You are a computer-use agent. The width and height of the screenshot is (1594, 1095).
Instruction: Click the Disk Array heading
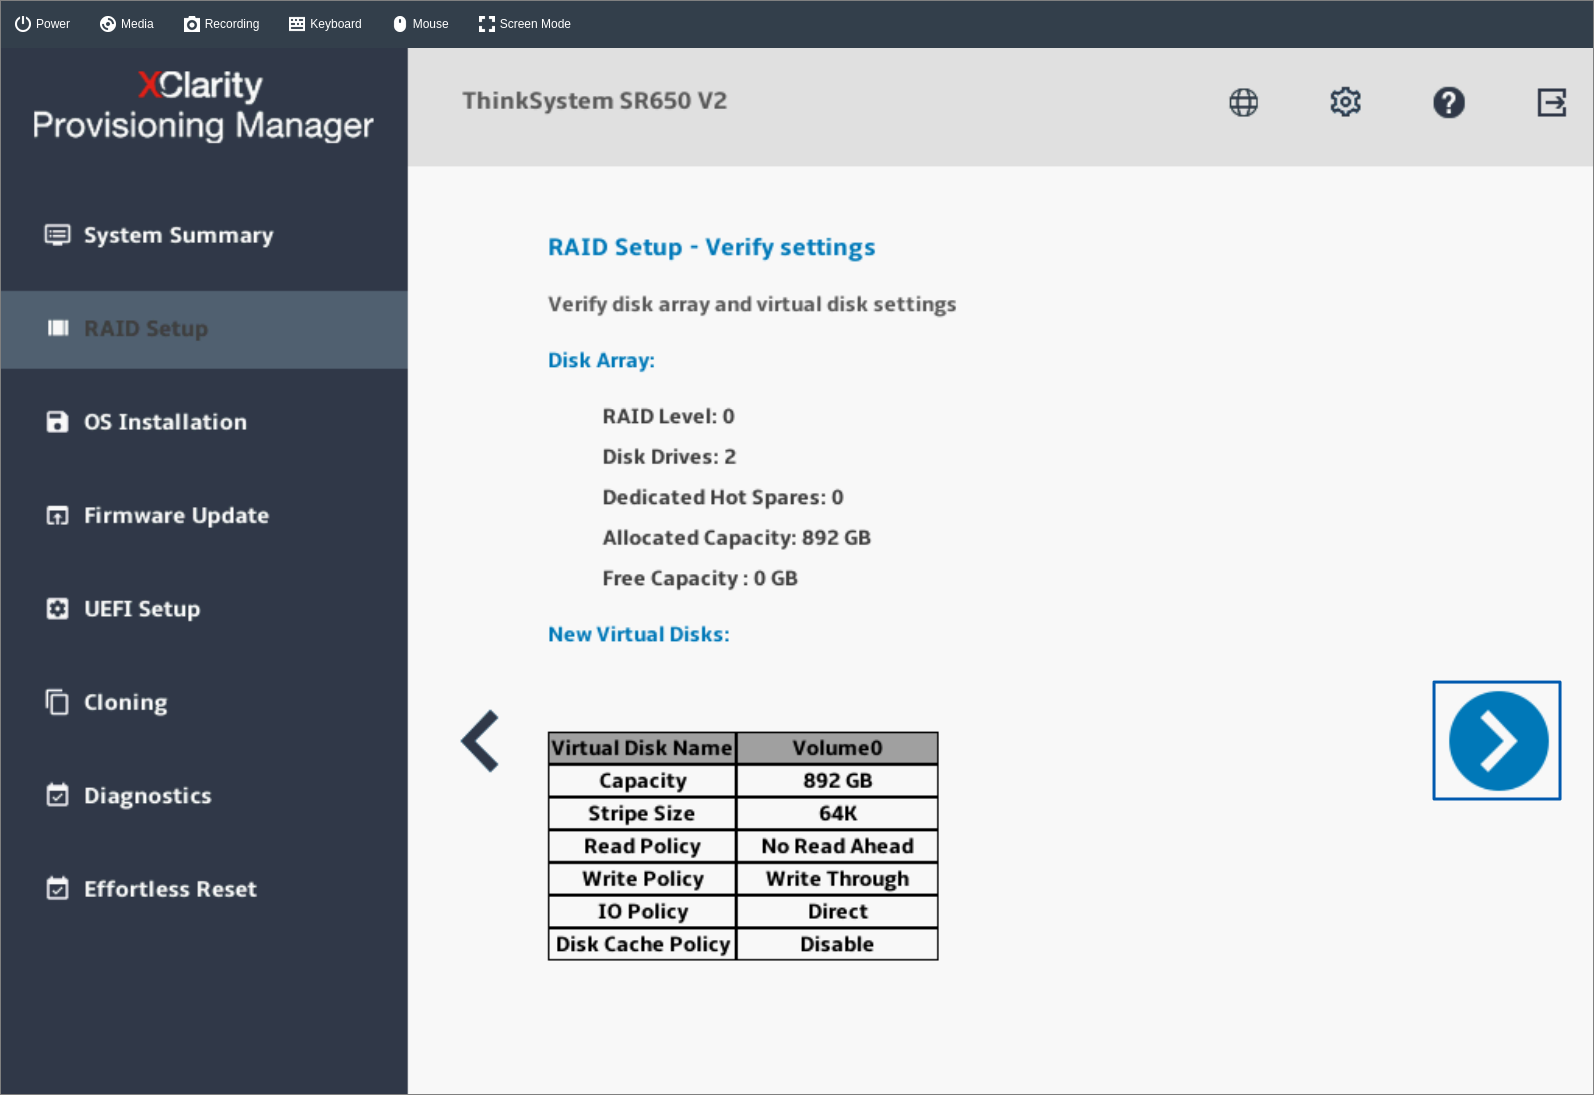click(x=601, y=360)
